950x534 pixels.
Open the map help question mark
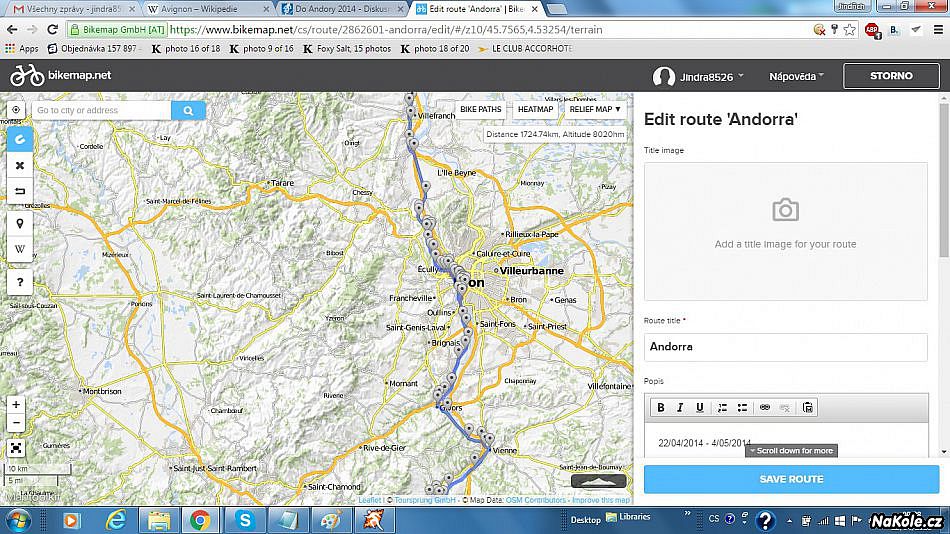click(x=19, y=282)
